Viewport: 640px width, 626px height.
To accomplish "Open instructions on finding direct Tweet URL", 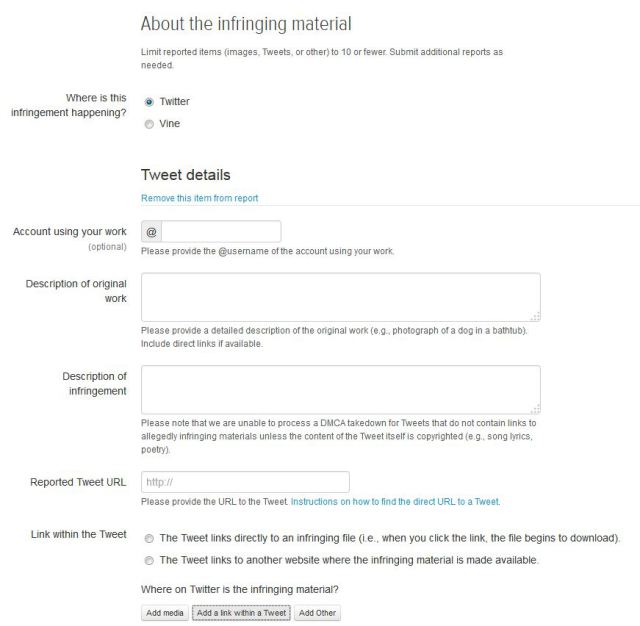I will point(395,502).
